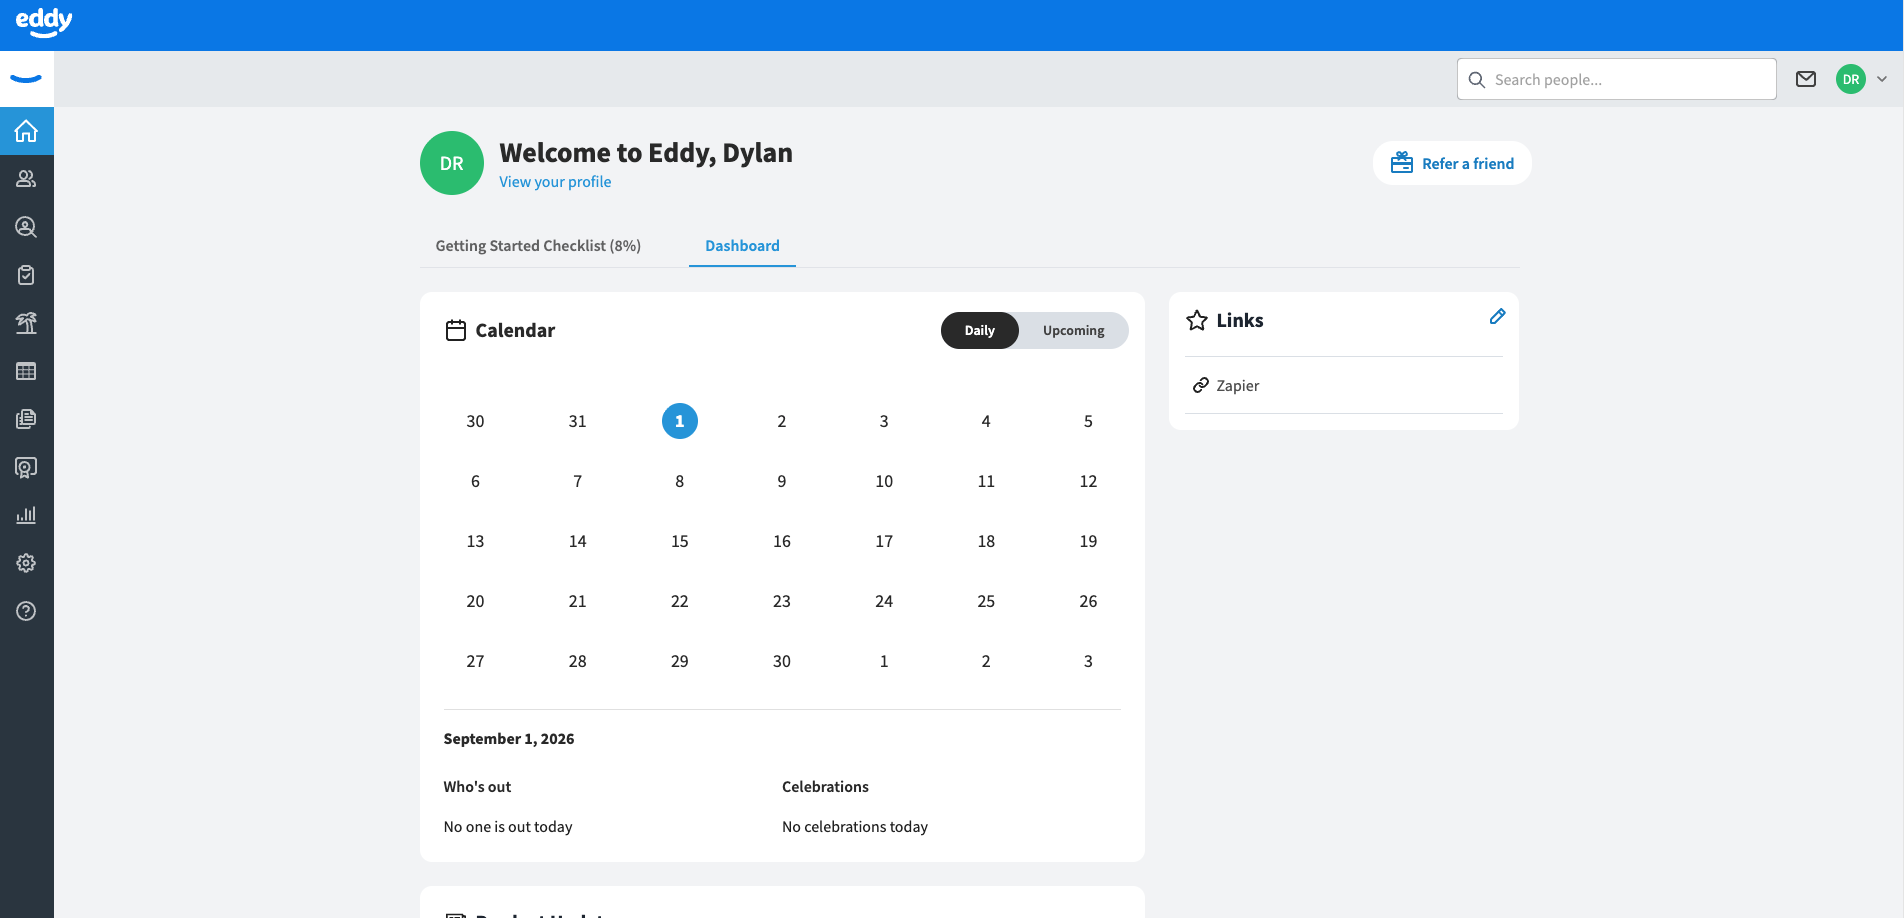Select date 20 on the calendar
Viewport: 1904px width, 918px height.
pyautogui.click(x=475, y=601)
